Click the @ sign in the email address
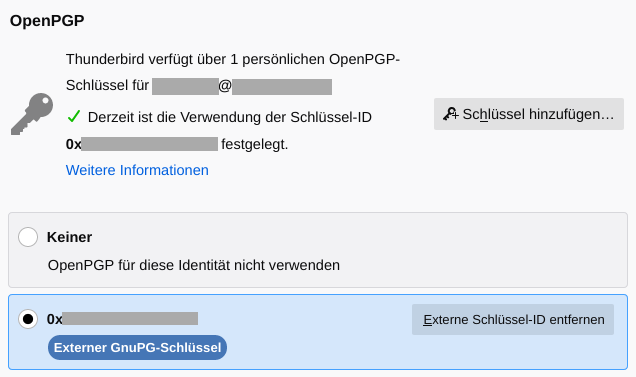 (x=225, y=86)
